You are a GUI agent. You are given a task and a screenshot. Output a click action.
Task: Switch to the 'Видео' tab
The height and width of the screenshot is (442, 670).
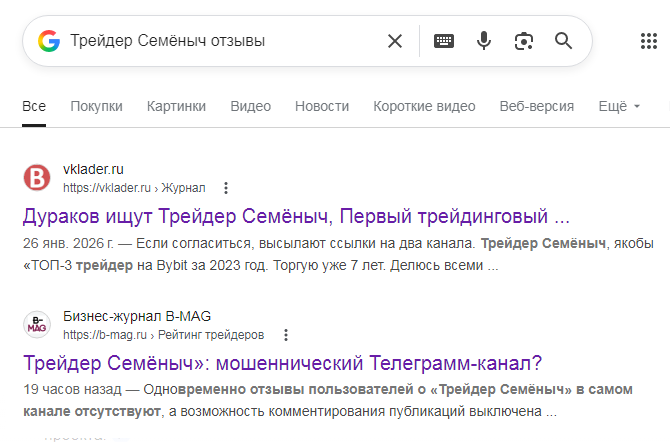click(x=250, y=106)
